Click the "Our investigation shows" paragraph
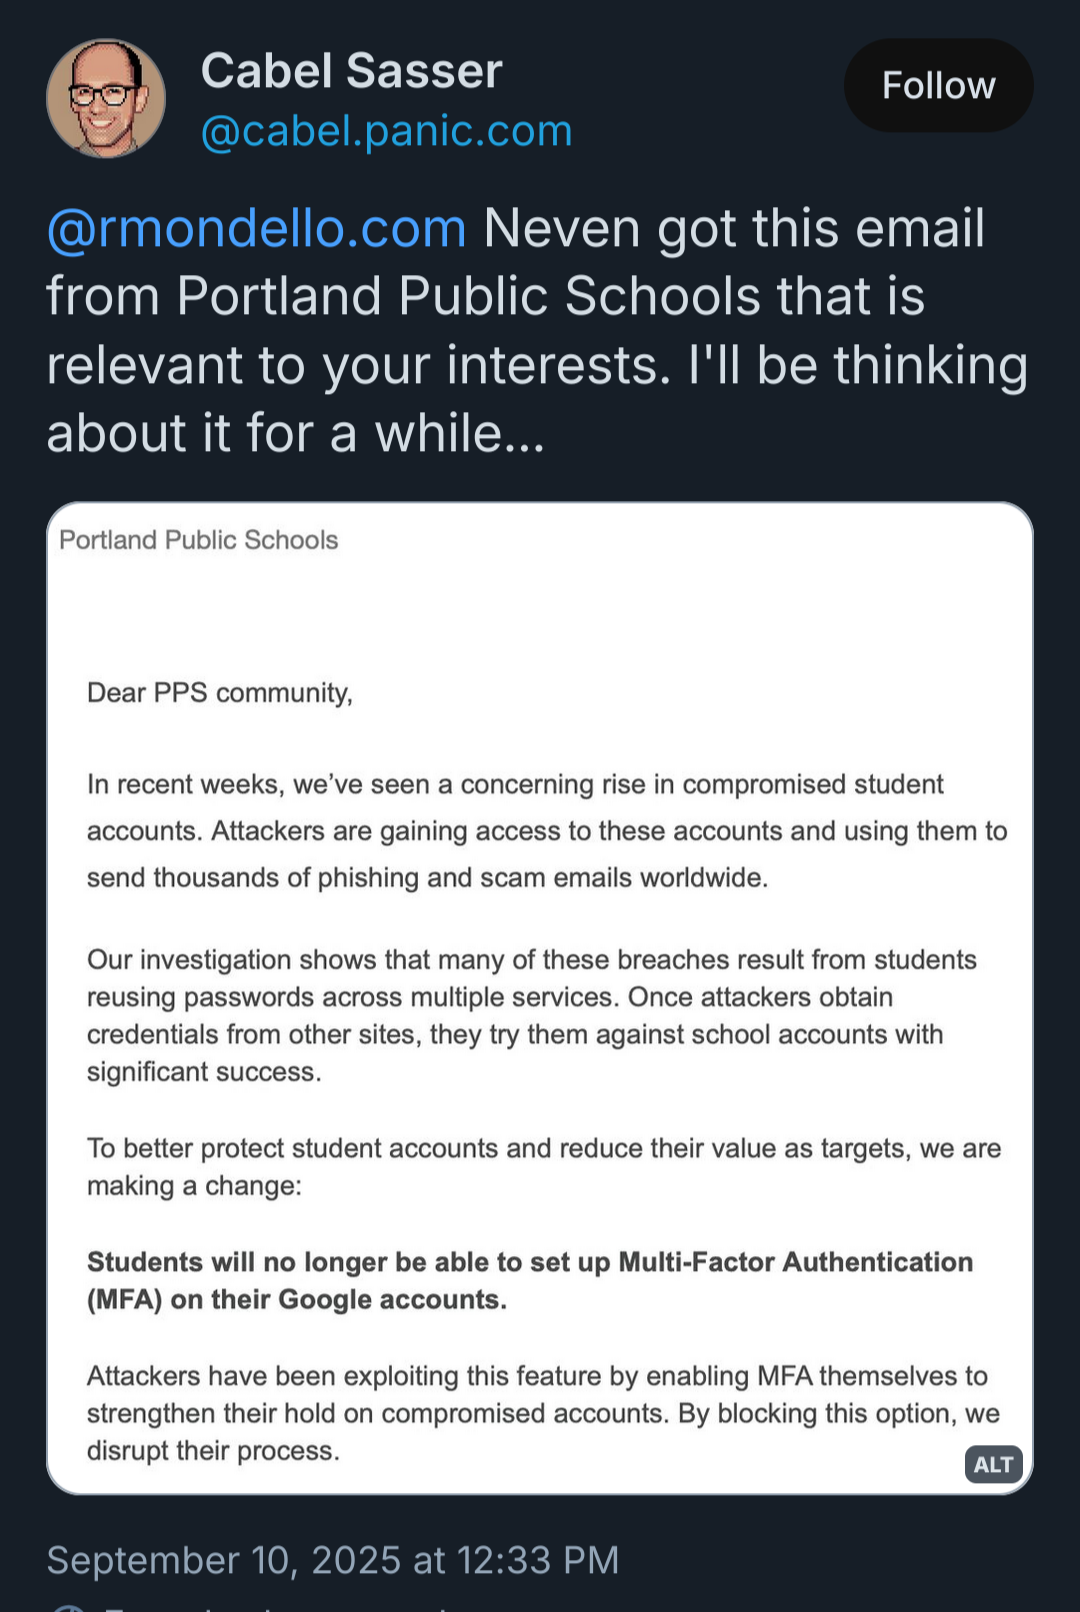Viewport: 1080px width, 1612px height. coord(531,1015)
